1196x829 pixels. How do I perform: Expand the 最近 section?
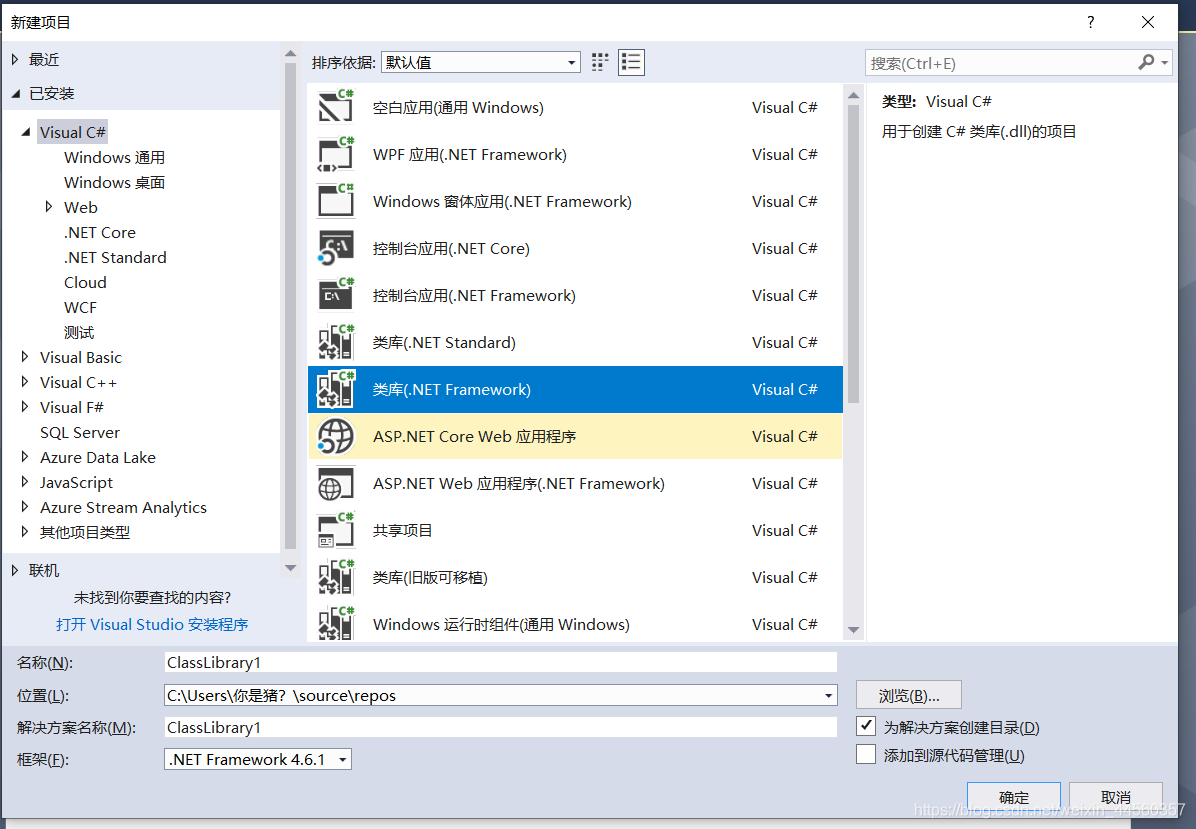pyautogui.click(x=14, y=59)
